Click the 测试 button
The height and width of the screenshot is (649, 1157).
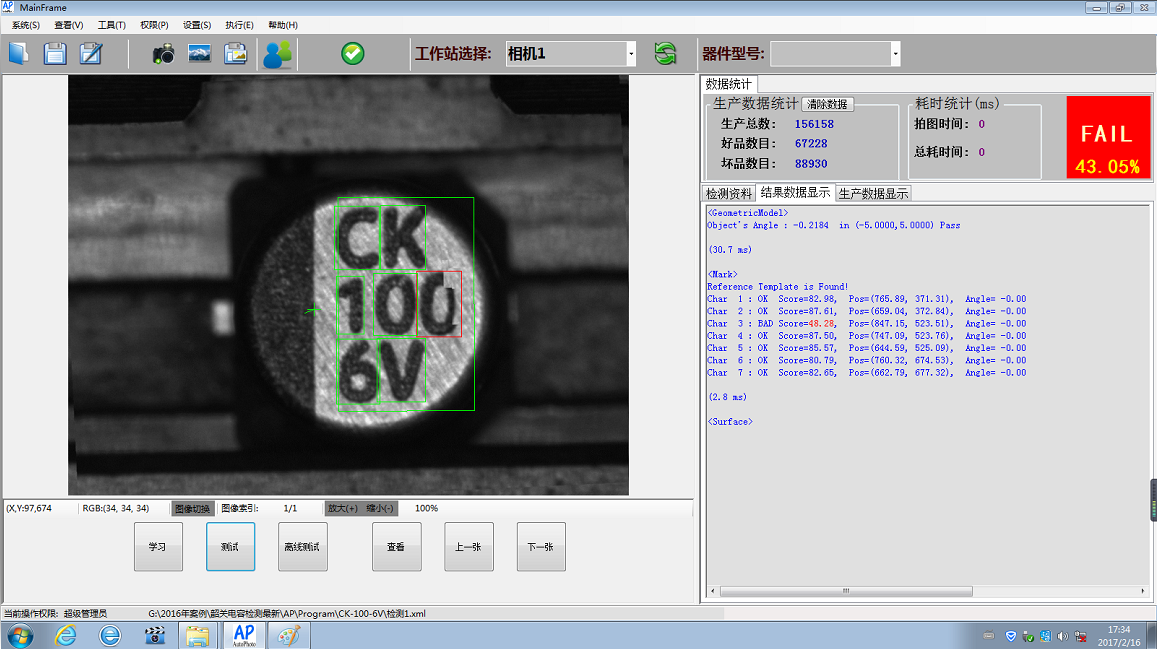[230, 546]
